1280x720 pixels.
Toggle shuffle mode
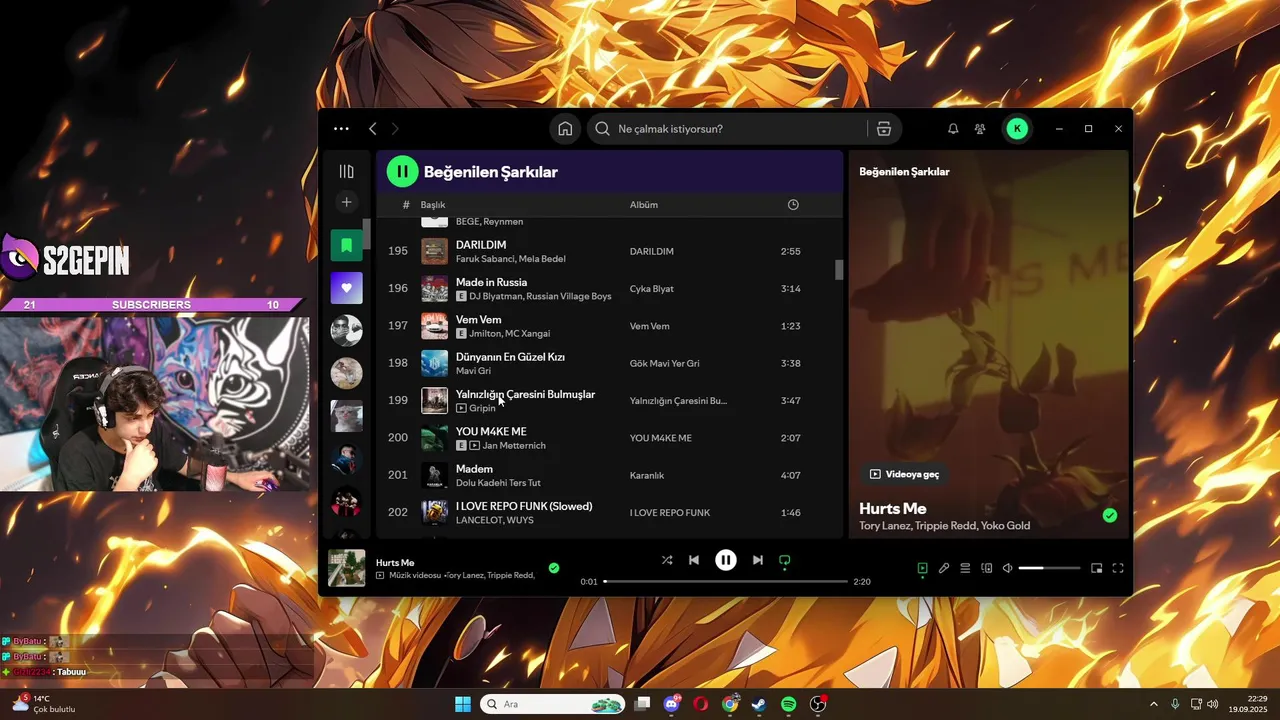point(667,560)
